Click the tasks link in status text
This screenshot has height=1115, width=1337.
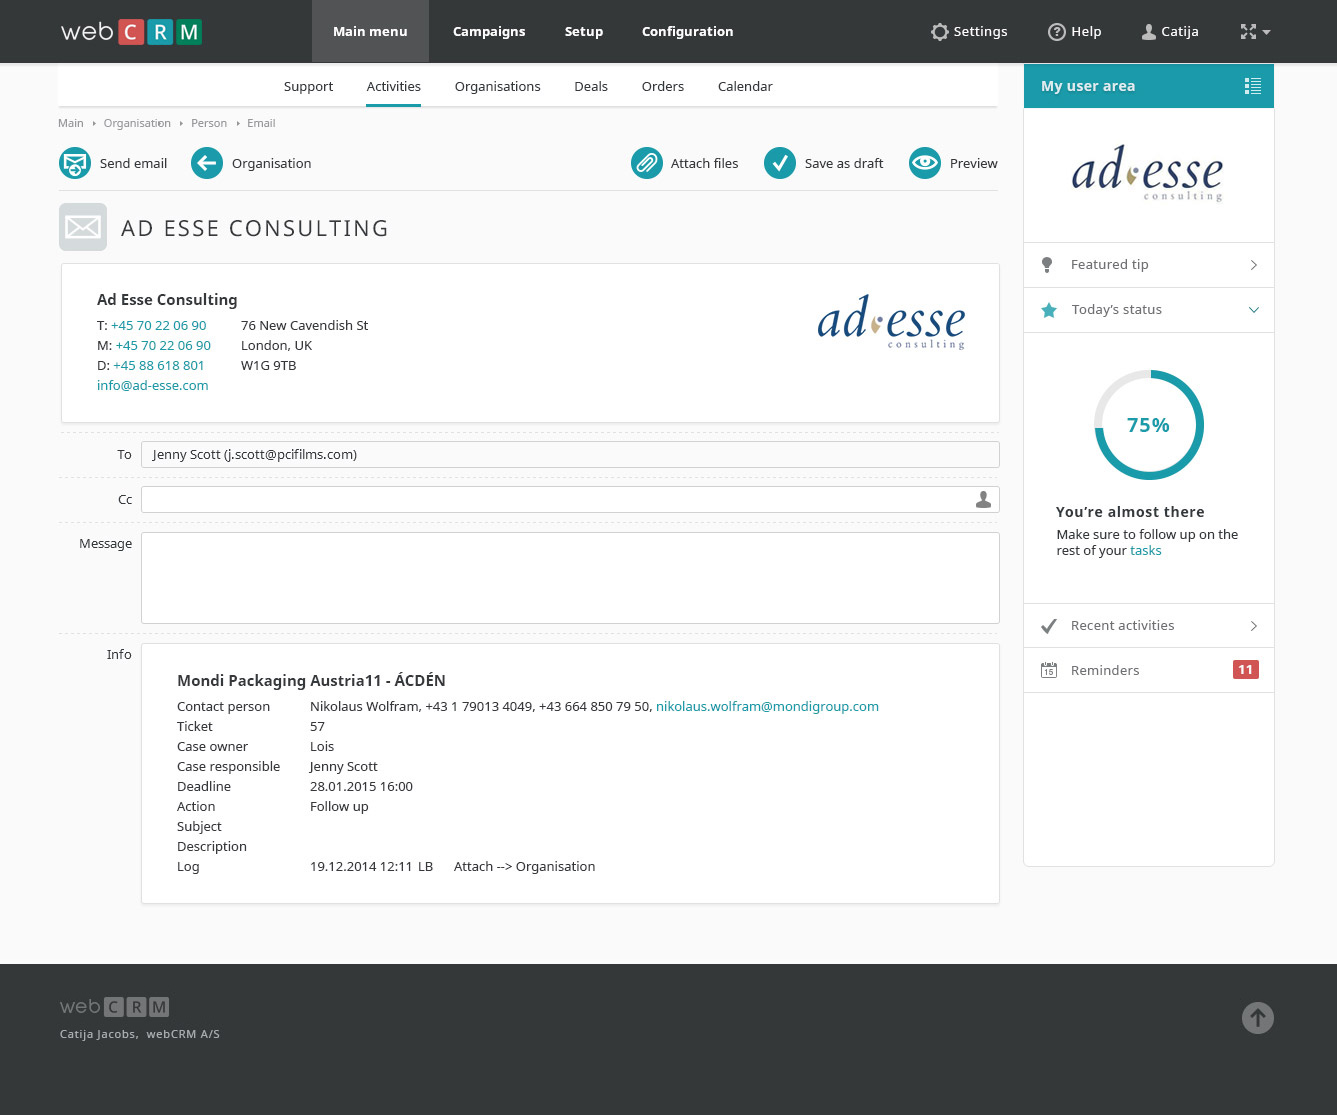point(1146,550)
